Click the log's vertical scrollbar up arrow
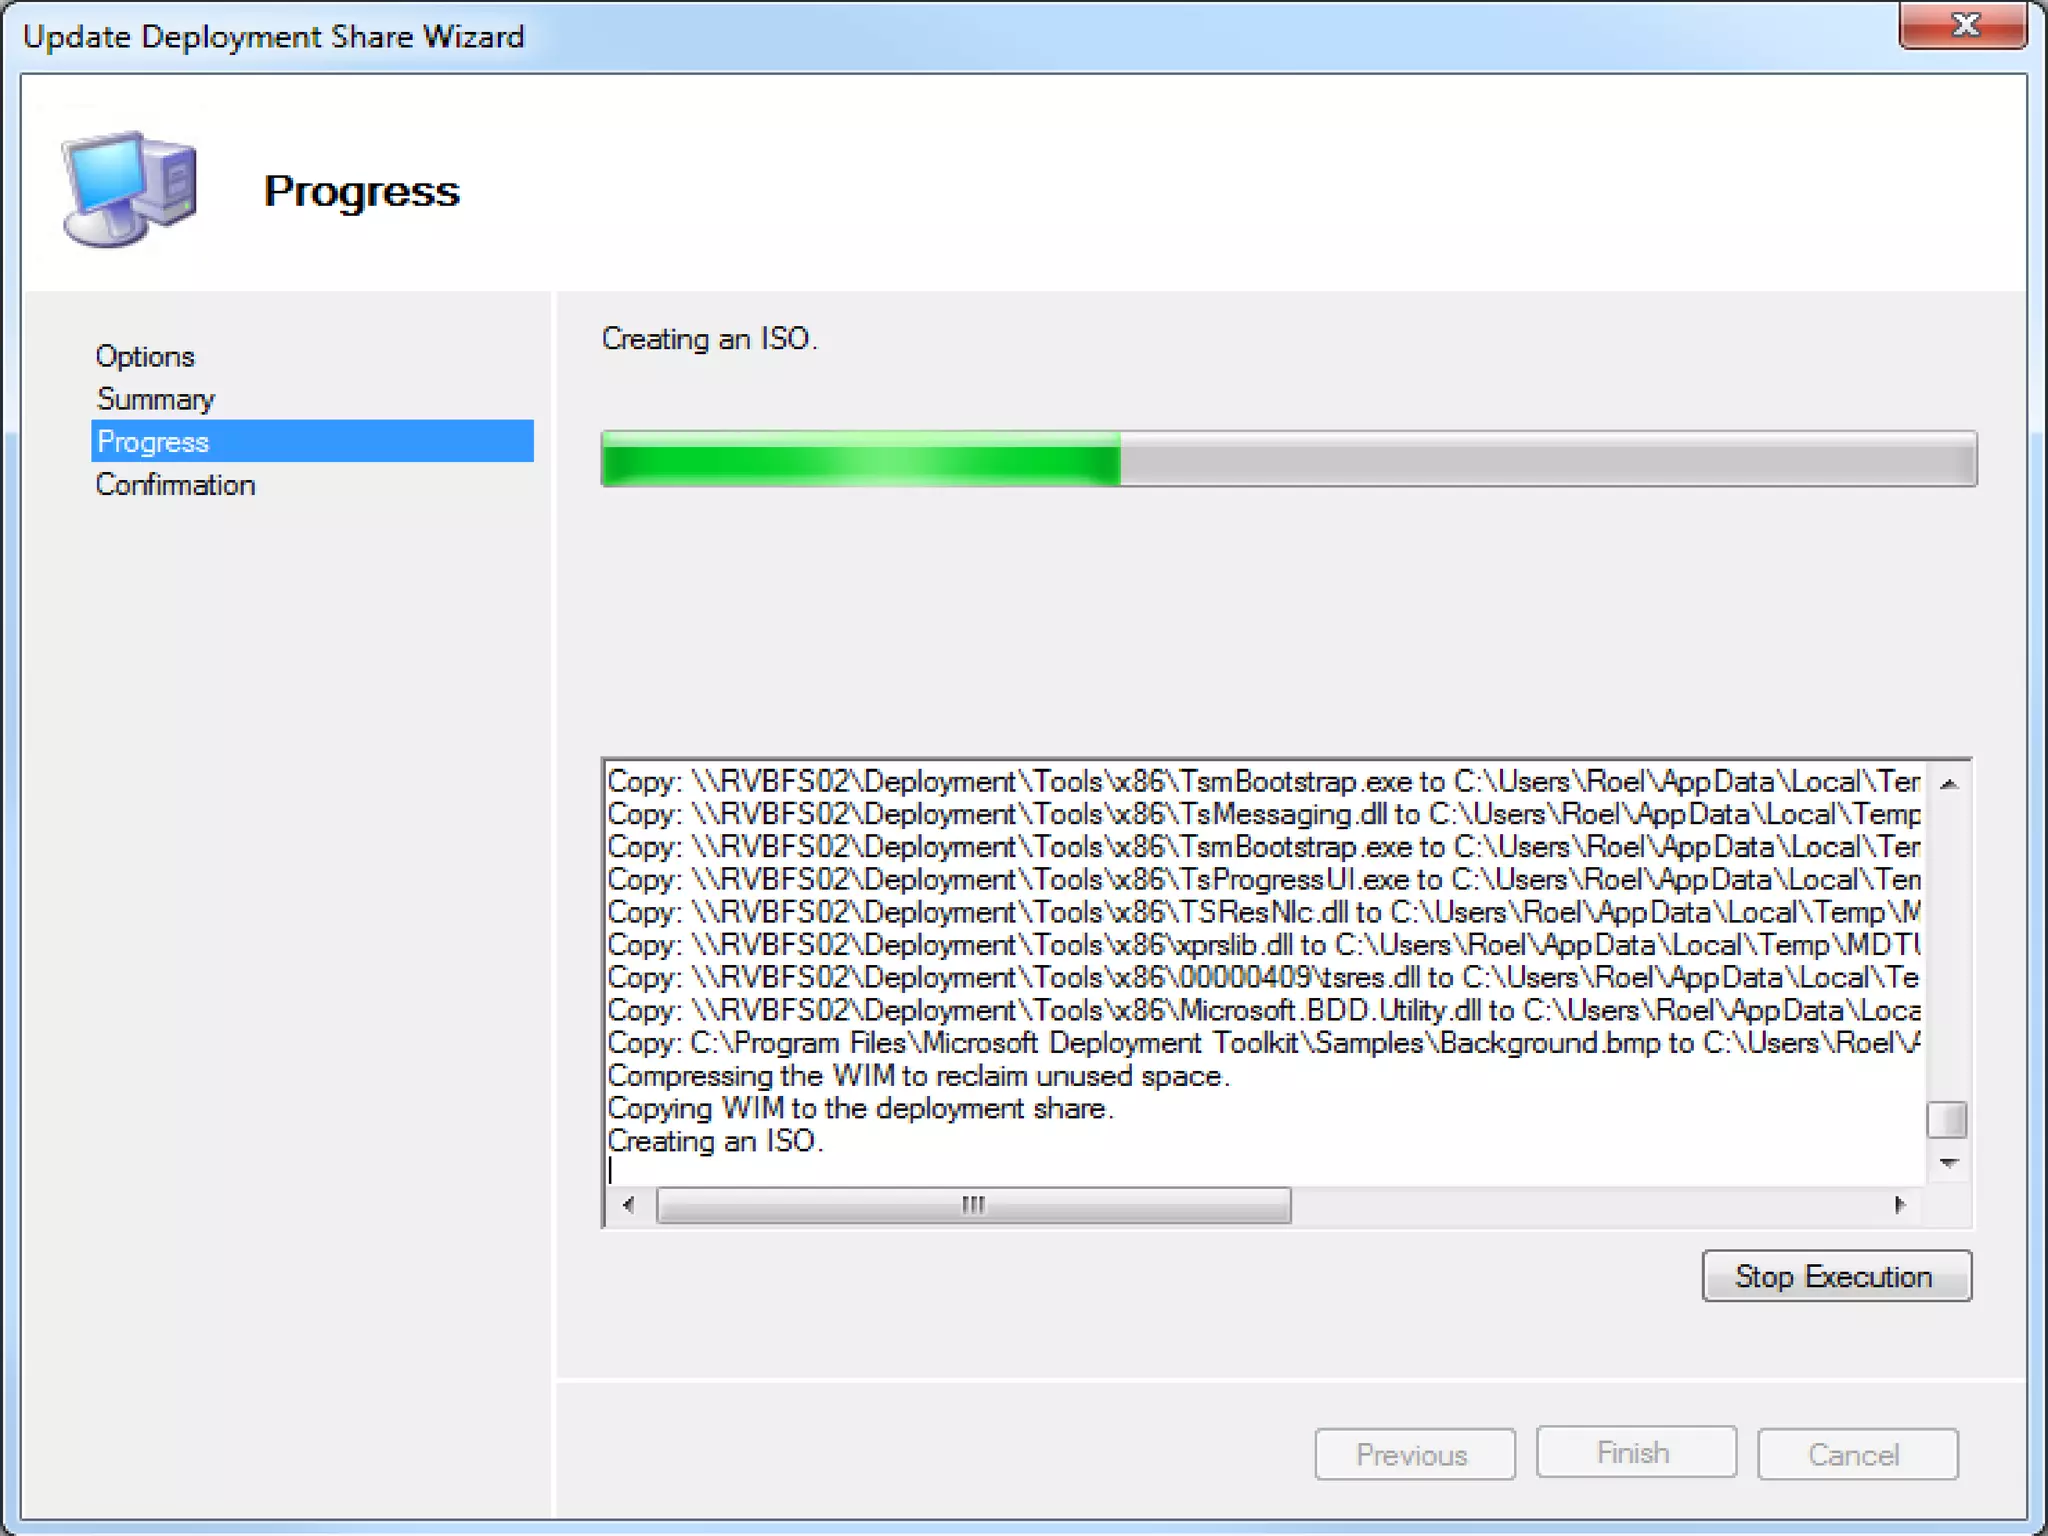 coord(1948,784)
